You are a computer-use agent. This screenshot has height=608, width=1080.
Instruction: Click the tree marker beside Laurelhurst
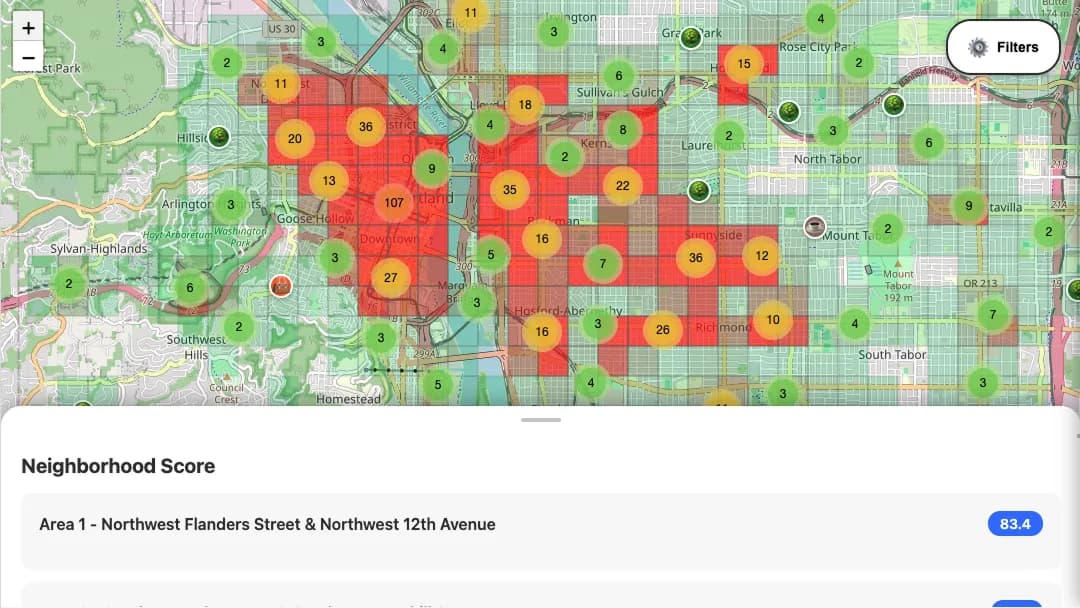tap(699, 191)
